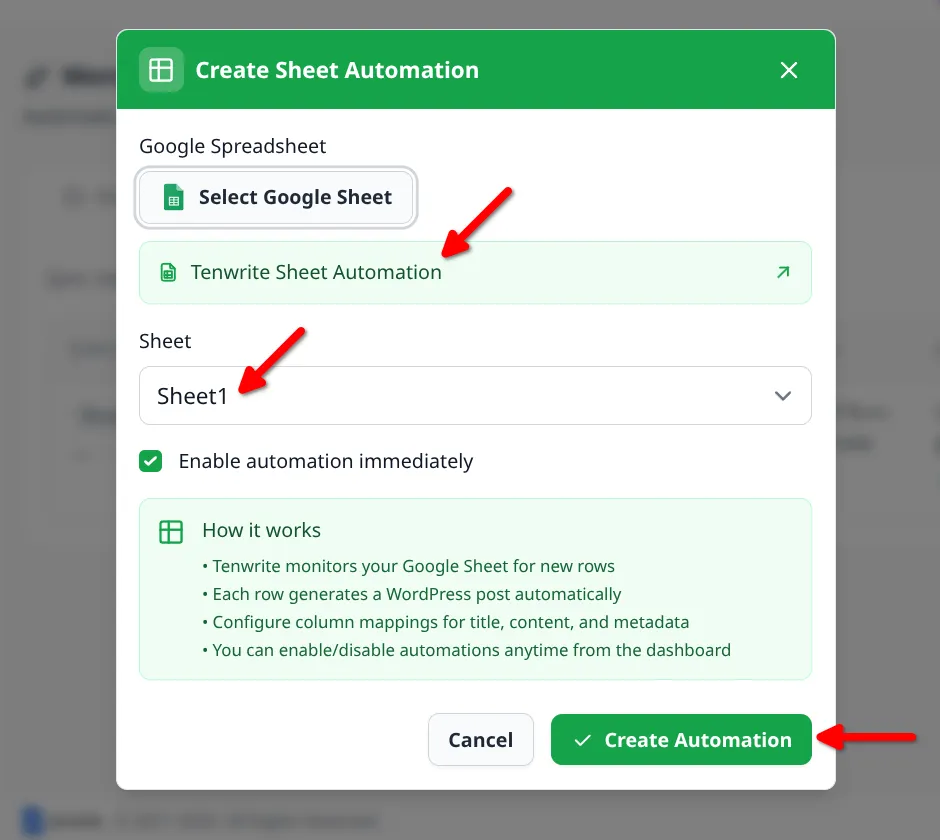
Task: Open the sheet using the external link arrow
Action: pos(784,272)
